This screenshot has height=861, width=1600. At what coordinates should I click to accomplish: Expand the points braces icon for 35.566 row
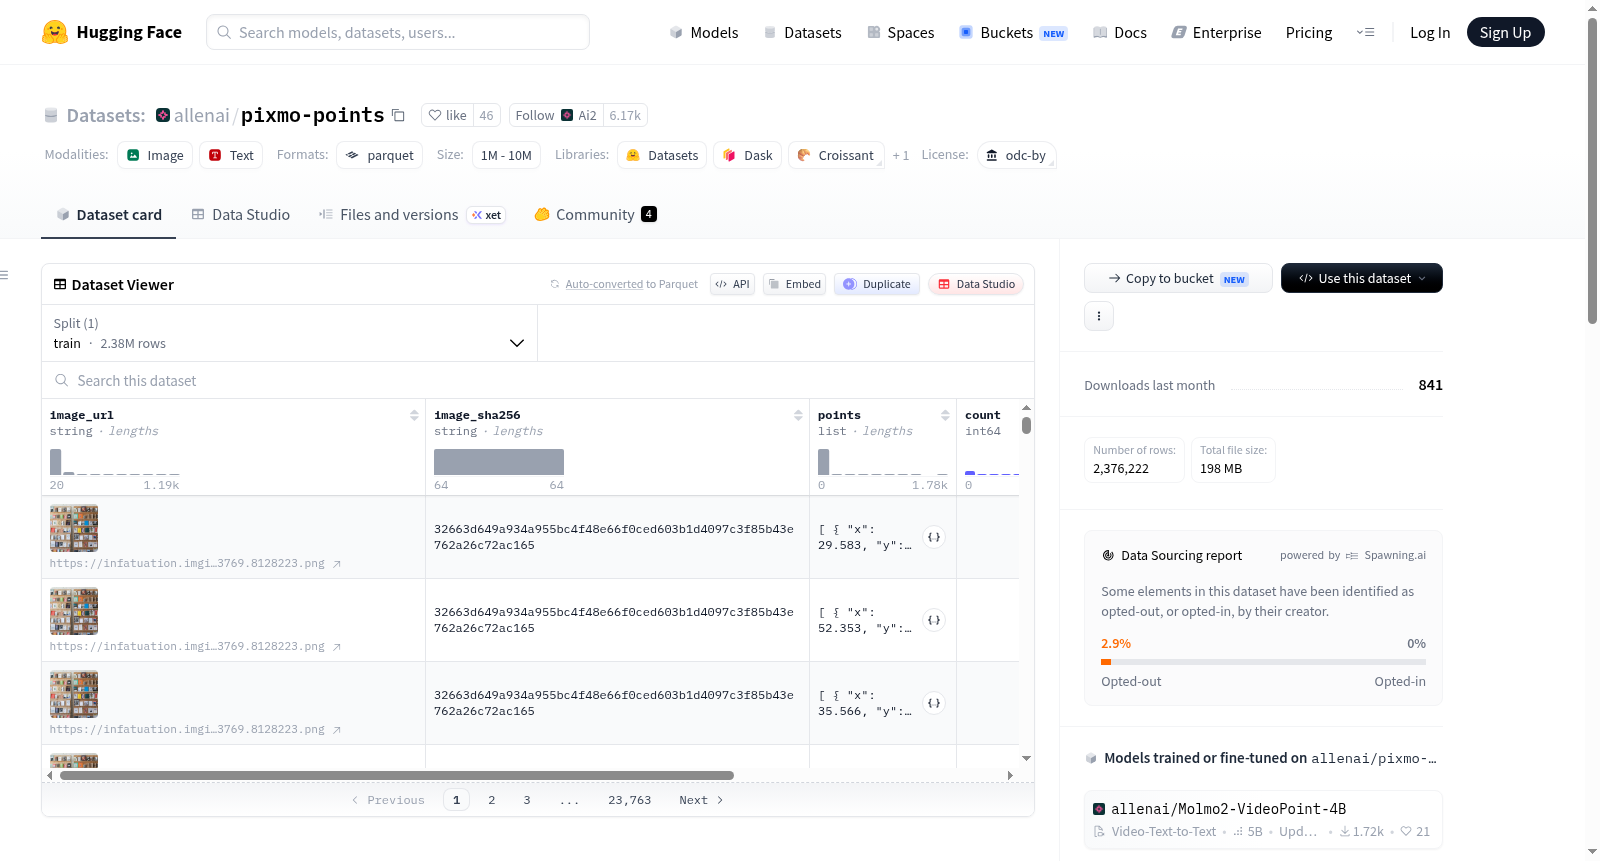(934, 703)
